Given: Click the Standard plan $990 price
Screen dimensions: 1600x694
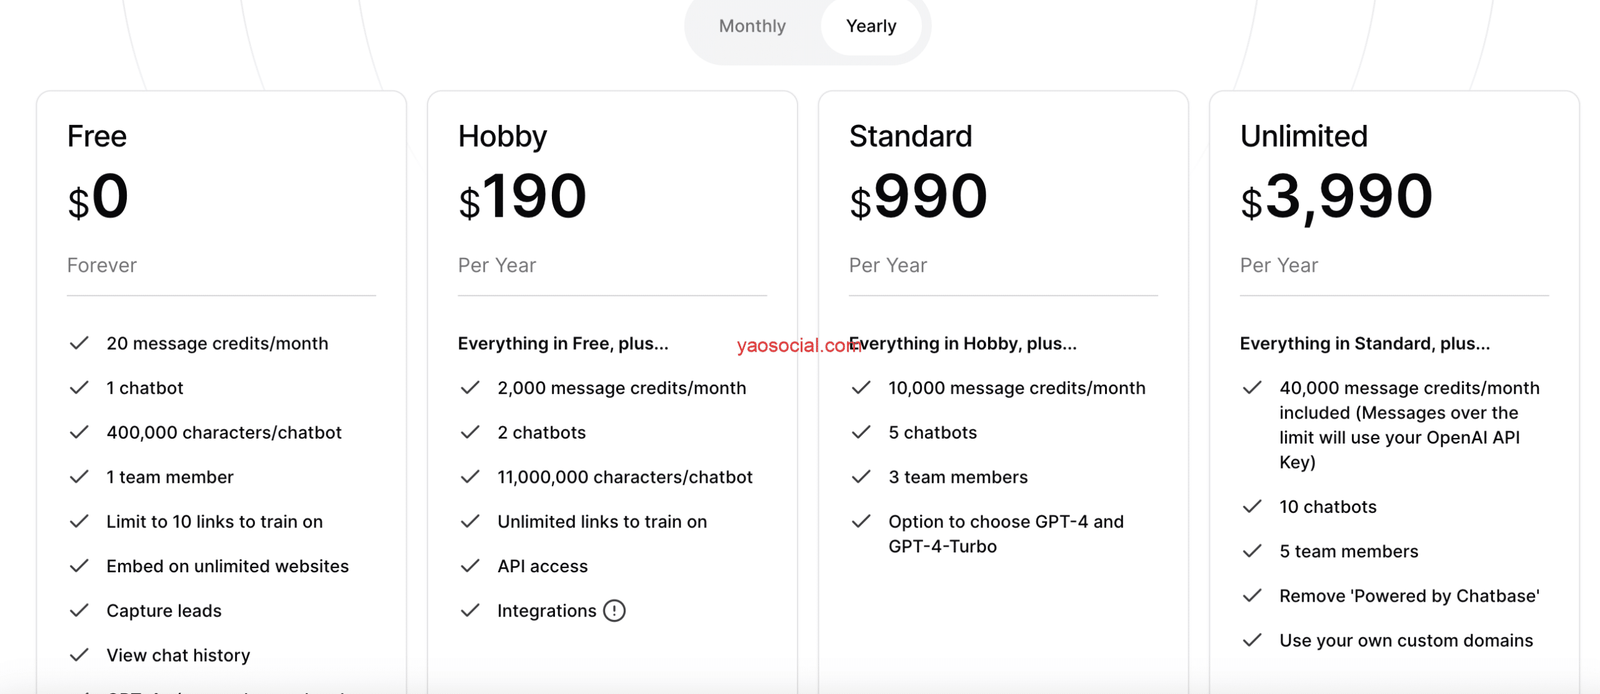Looking at the screenshot, I should pyautogui.click(x=918, y=197).
